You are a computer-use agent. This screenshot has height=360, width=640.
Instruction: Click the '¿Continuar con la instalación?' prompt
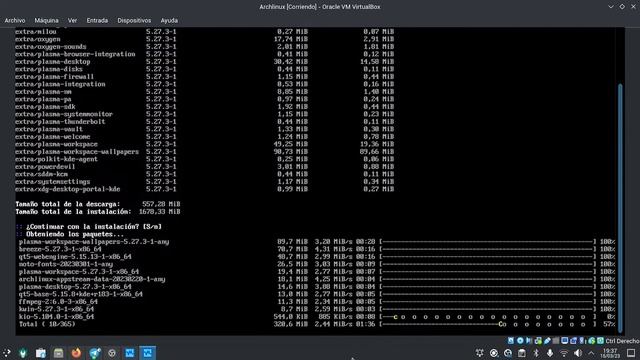click(89, 227)
